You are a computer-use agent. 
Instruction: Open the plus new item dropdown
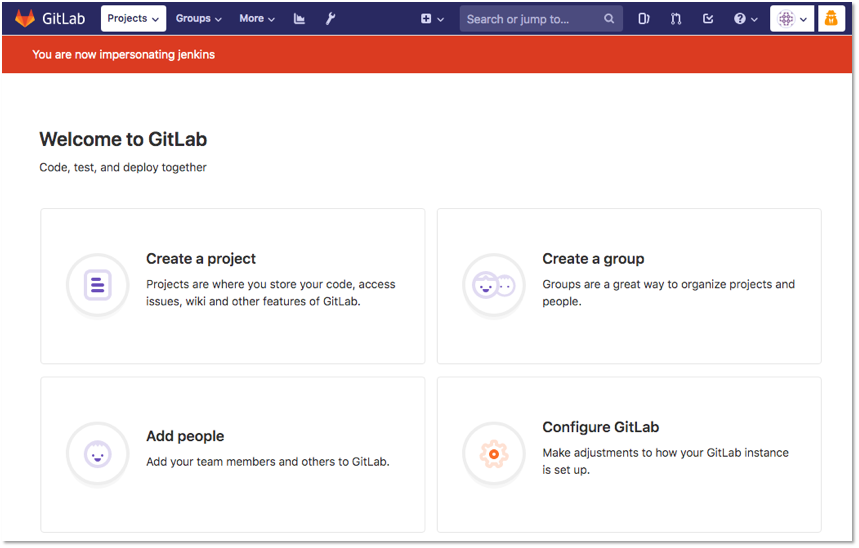[432, 19]
